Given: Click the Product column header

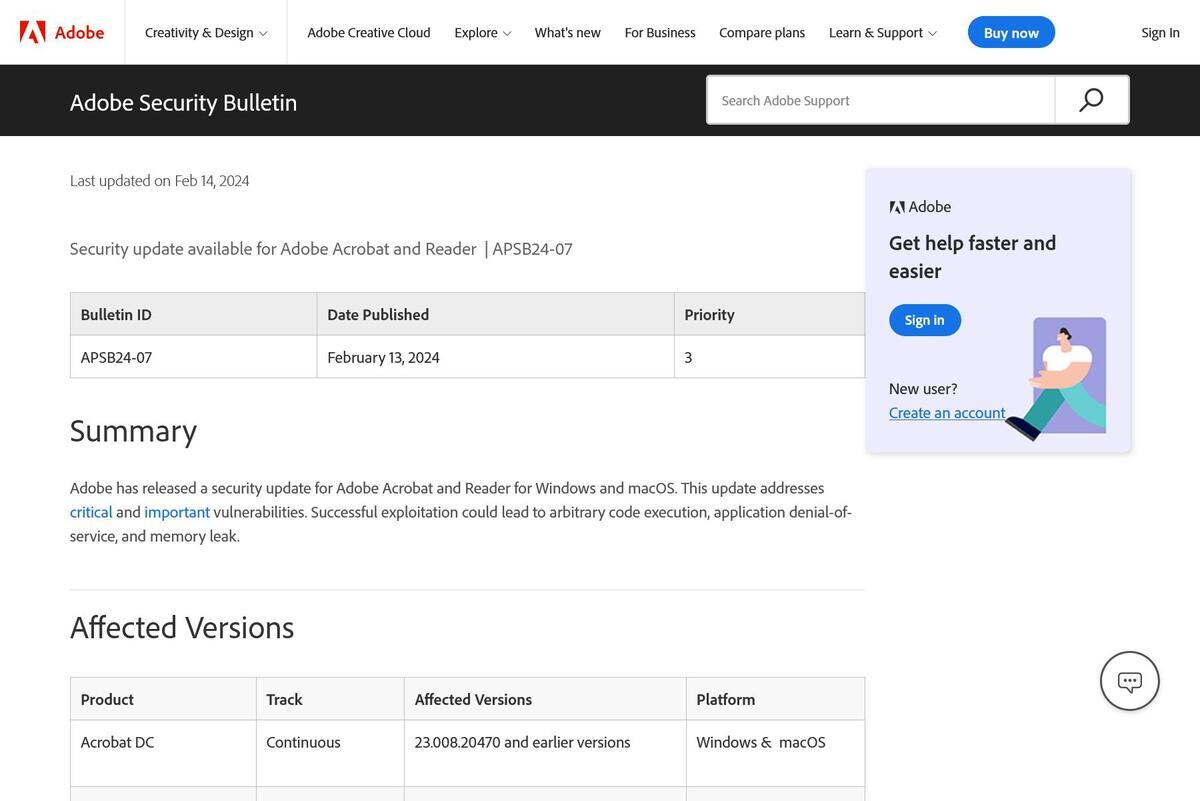Looking at the screenshot, I should click(163, 699).
